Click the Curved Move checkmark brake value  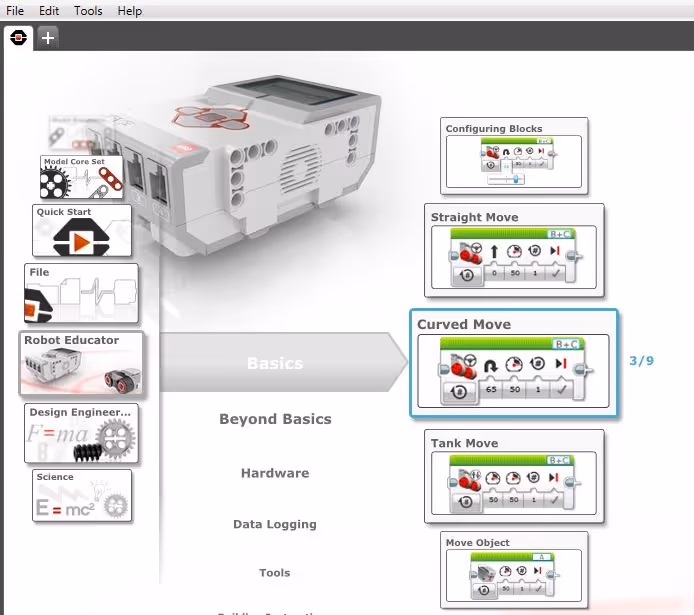562,390
